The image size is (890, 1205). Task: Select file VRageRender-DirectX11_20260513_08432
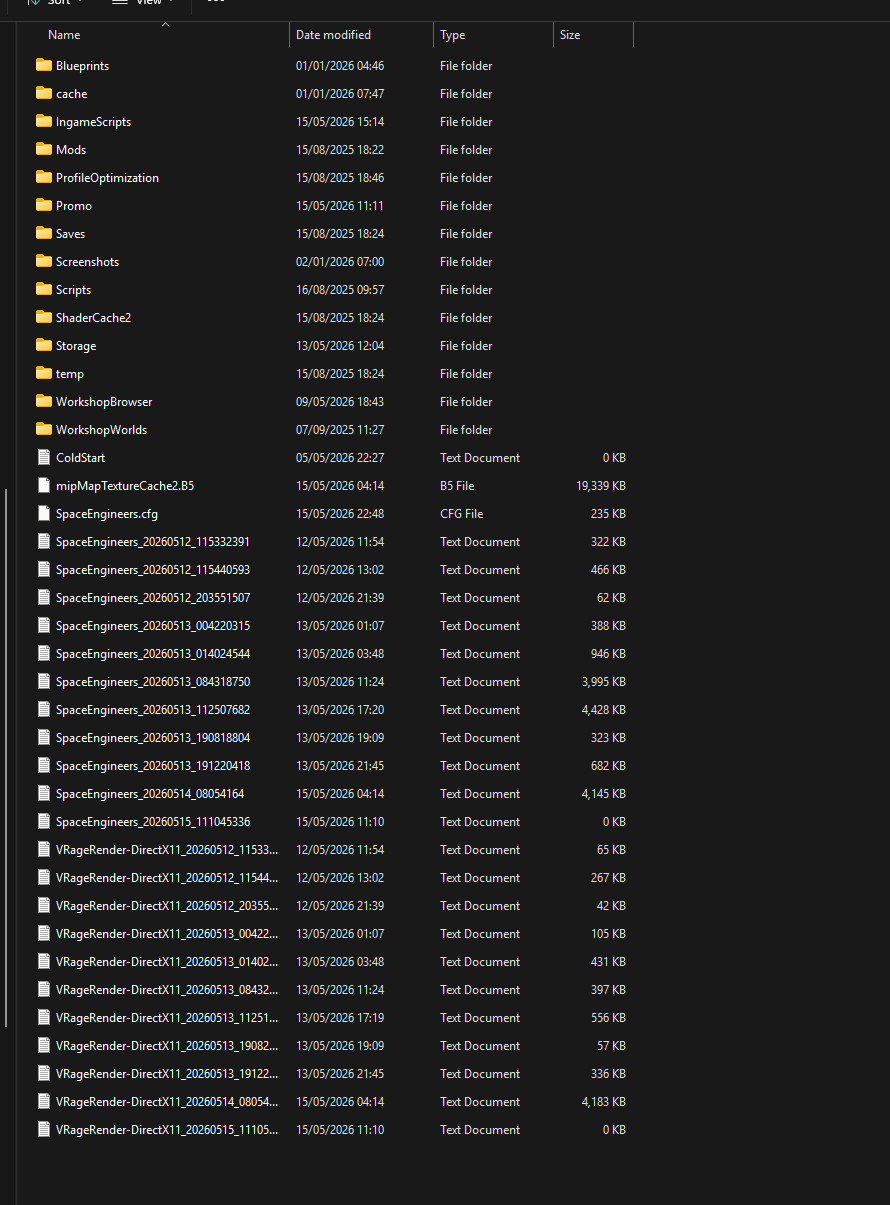(167, 989)
